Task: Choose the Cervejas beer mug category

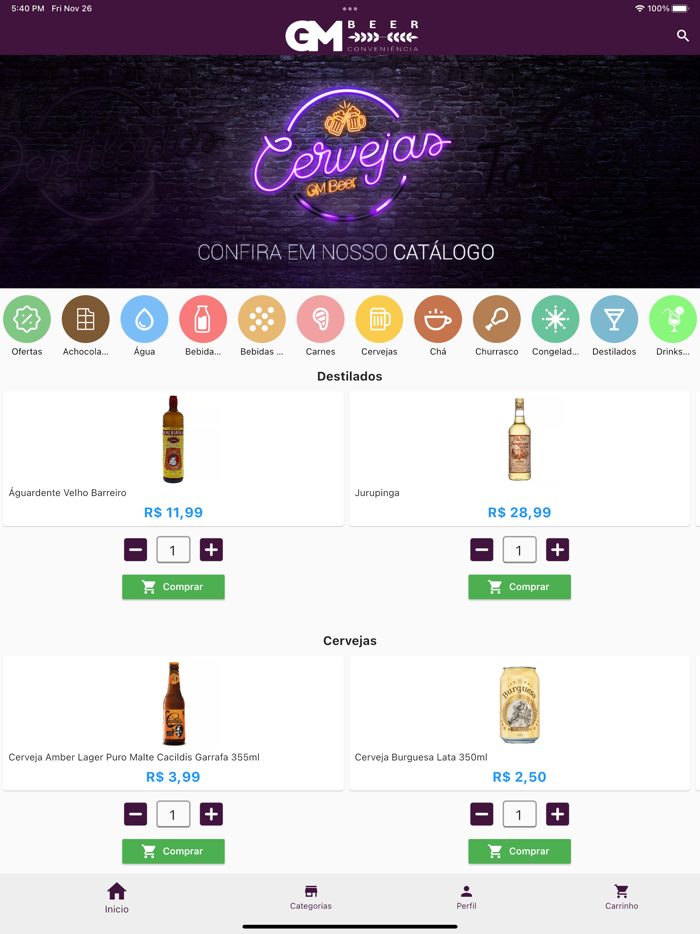Action: pos(379,319)
